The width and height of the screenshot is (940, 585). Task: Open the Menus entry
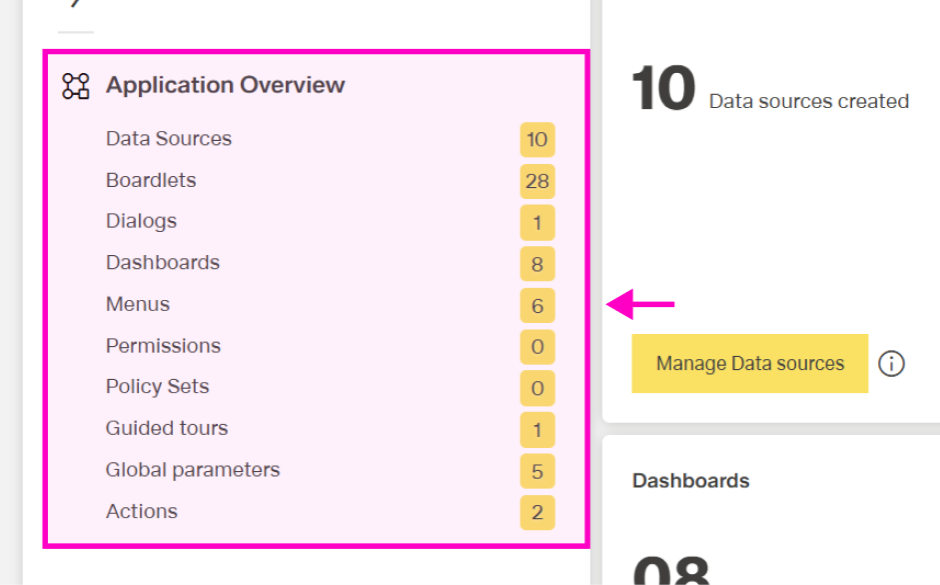pos(138,304)
